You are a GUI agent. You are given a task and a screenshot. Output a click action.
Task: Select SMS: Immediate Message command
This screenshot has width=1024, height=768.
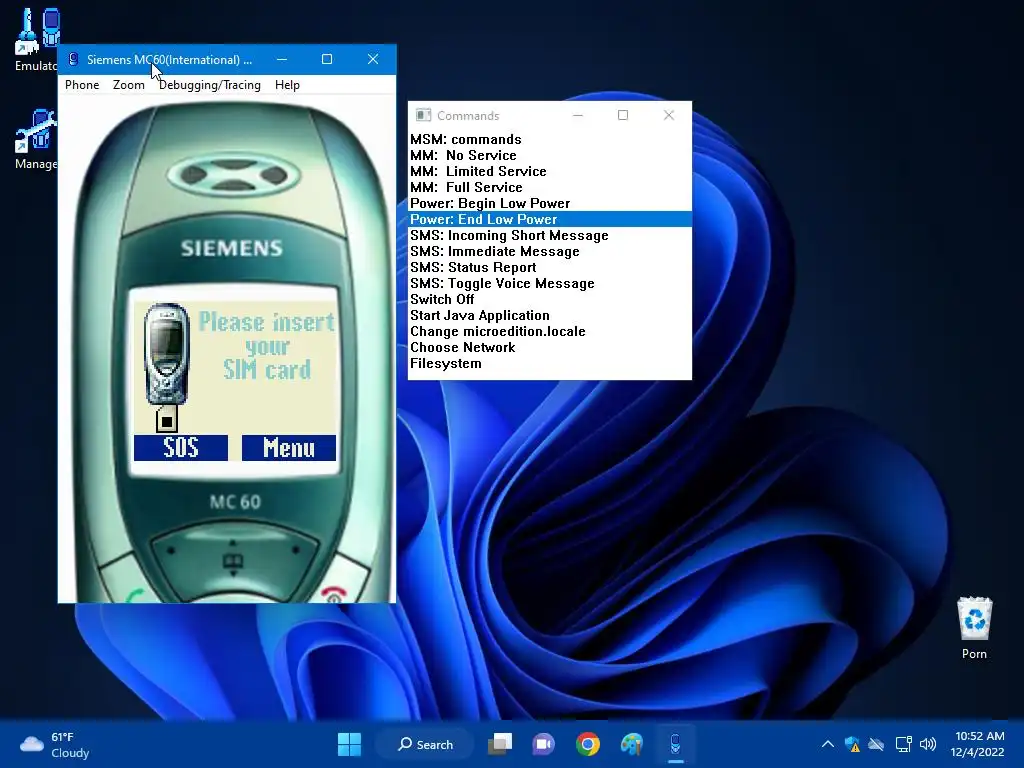[550, 251]
